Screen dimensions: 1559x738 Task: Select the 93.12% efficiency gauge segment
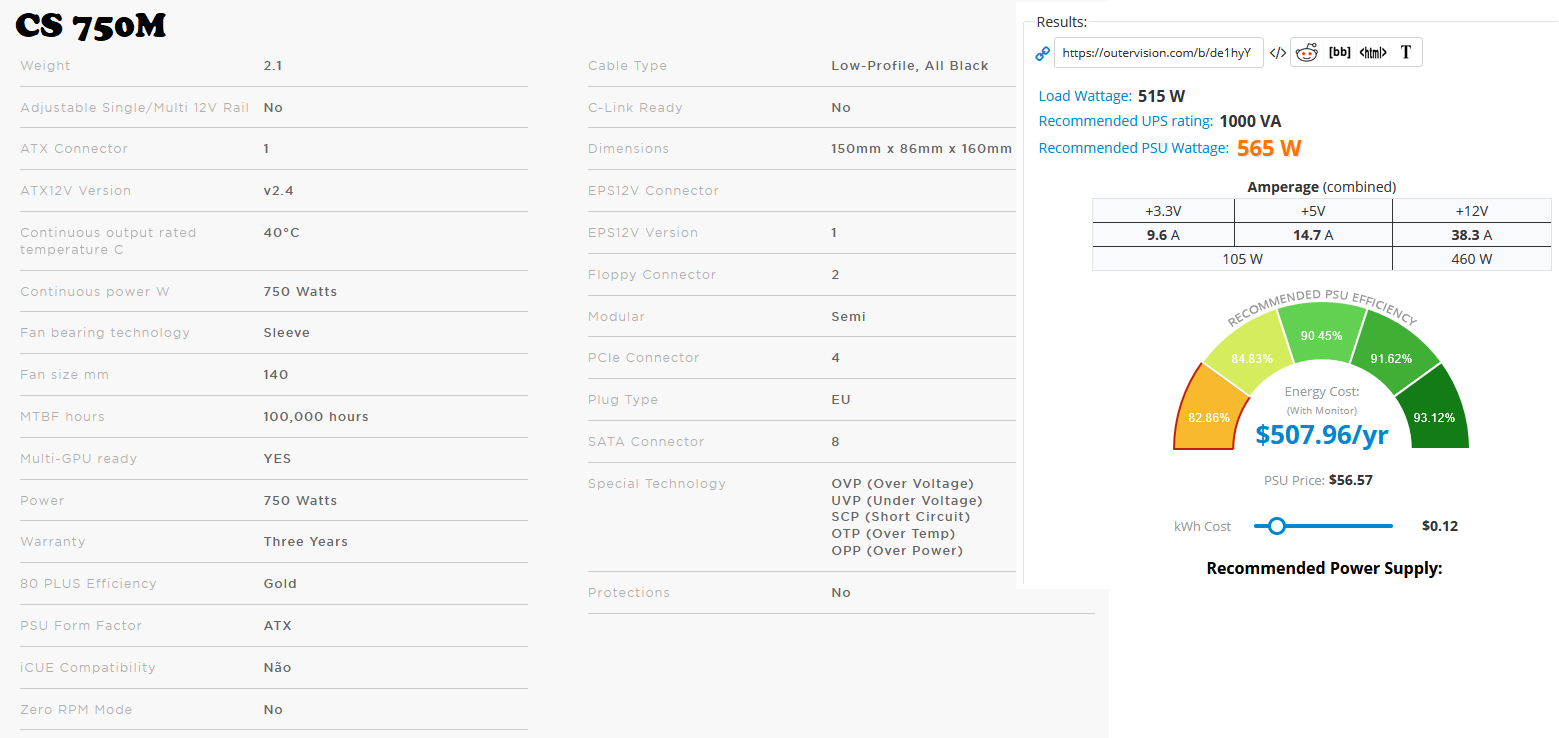pos(1432,408)
